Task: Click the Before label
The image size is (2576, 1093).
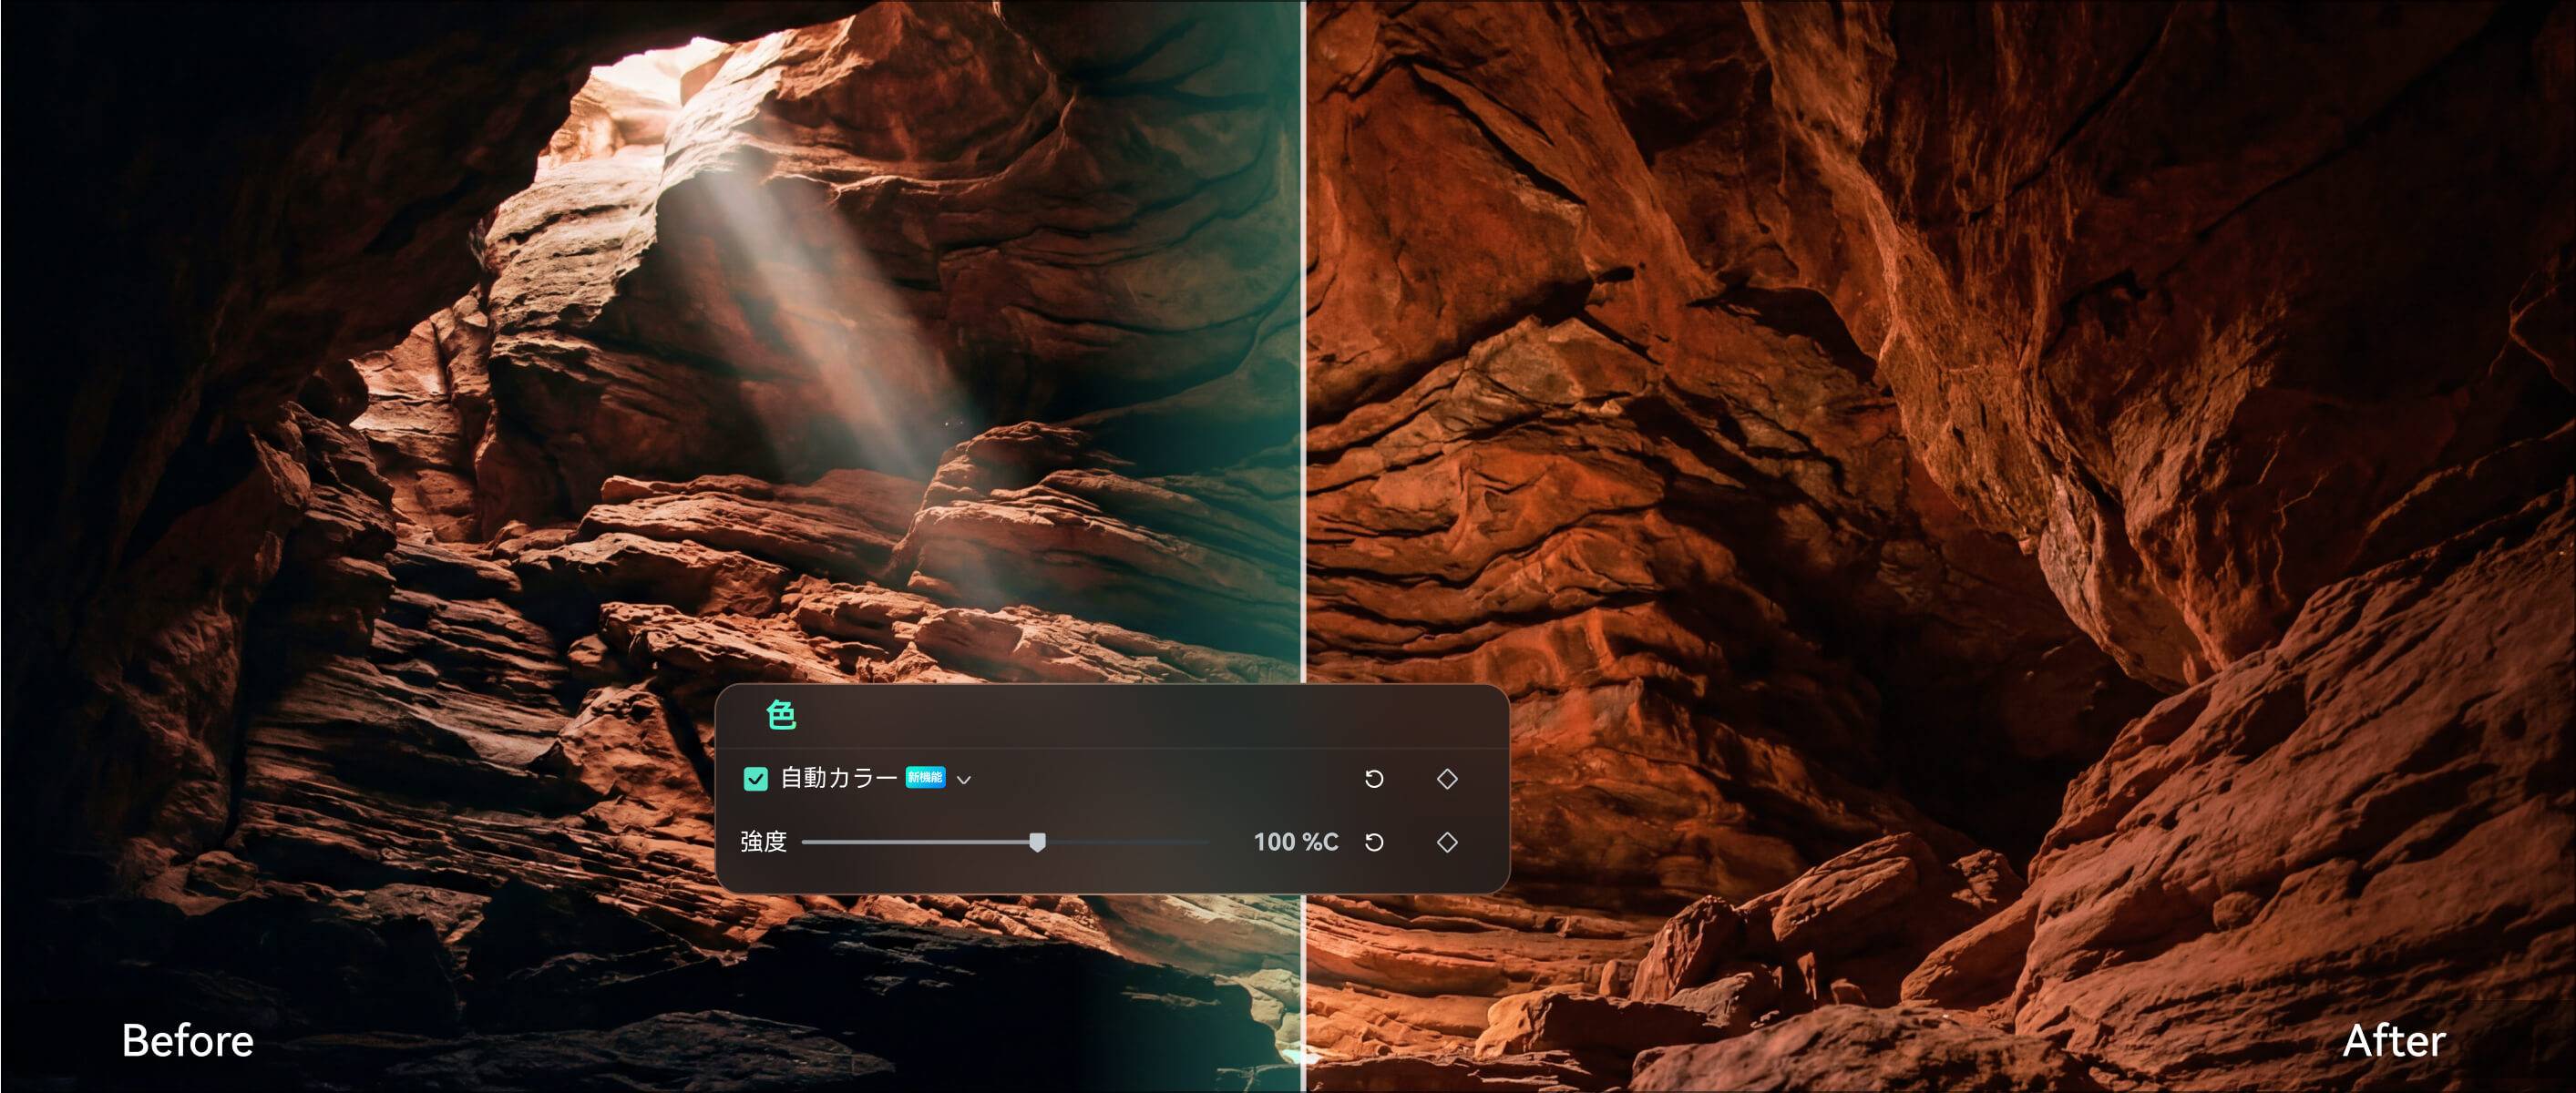Action: pyautogui.click(x=188, y=1041)
